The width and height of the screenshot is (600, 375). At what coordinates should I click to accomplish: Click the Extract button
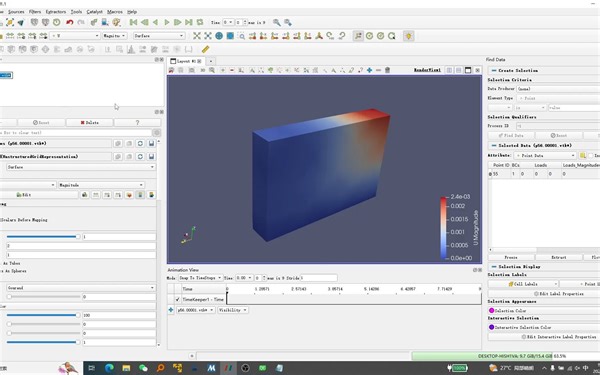559,258
